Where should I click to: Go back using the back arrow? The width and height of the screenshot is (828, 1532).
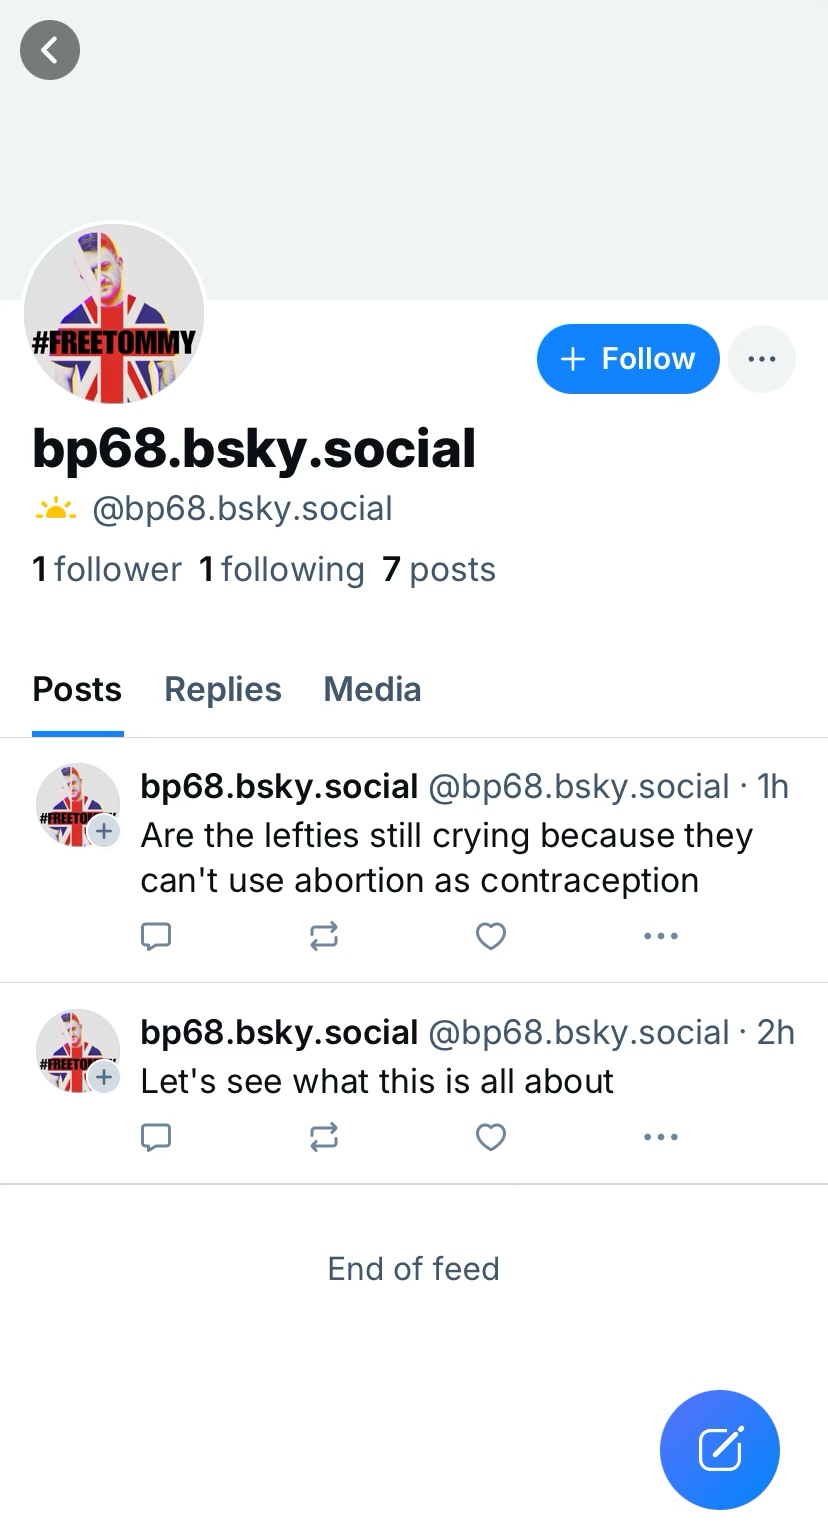(50, 50)
